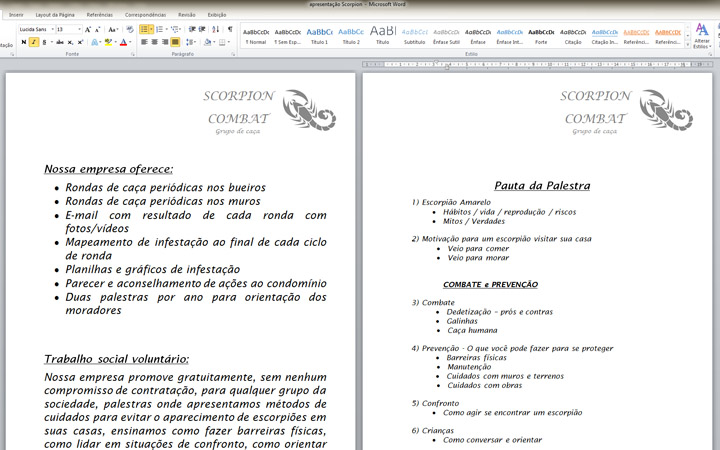Open borders dropdown arrow

tap(229, 42)
